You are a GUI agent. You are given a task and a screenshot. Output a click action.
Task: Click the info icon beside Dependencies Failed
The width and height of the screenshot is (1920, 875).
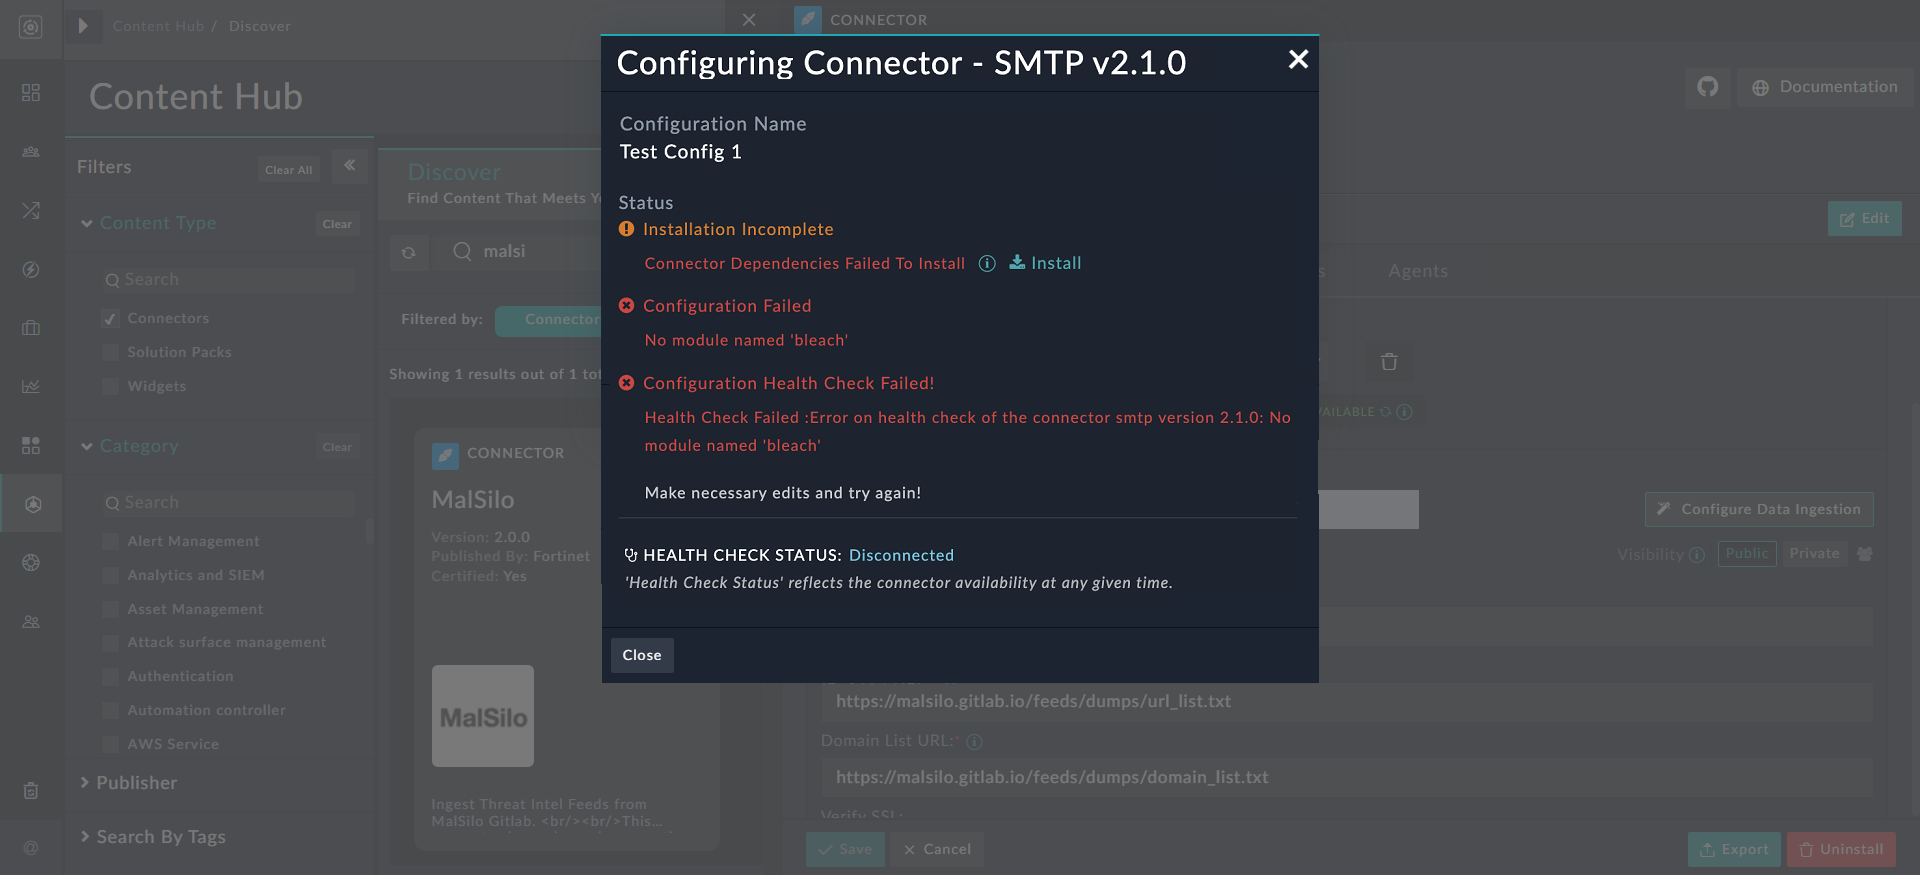click(x=987, y=263)
